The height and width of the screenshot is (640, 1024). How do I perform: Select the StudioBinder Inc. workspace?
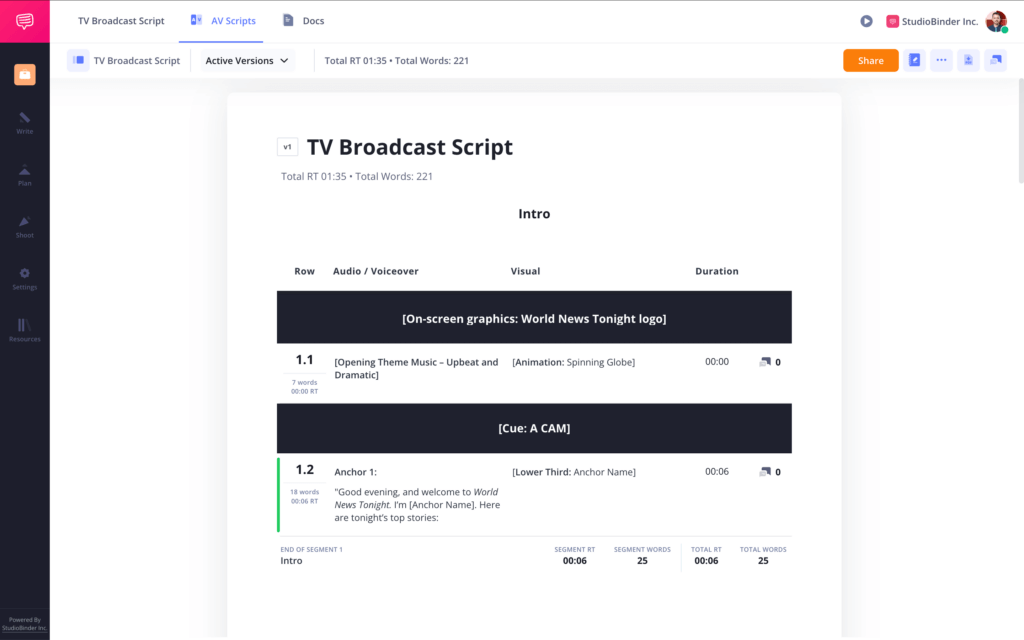click(x=931, y=20)
